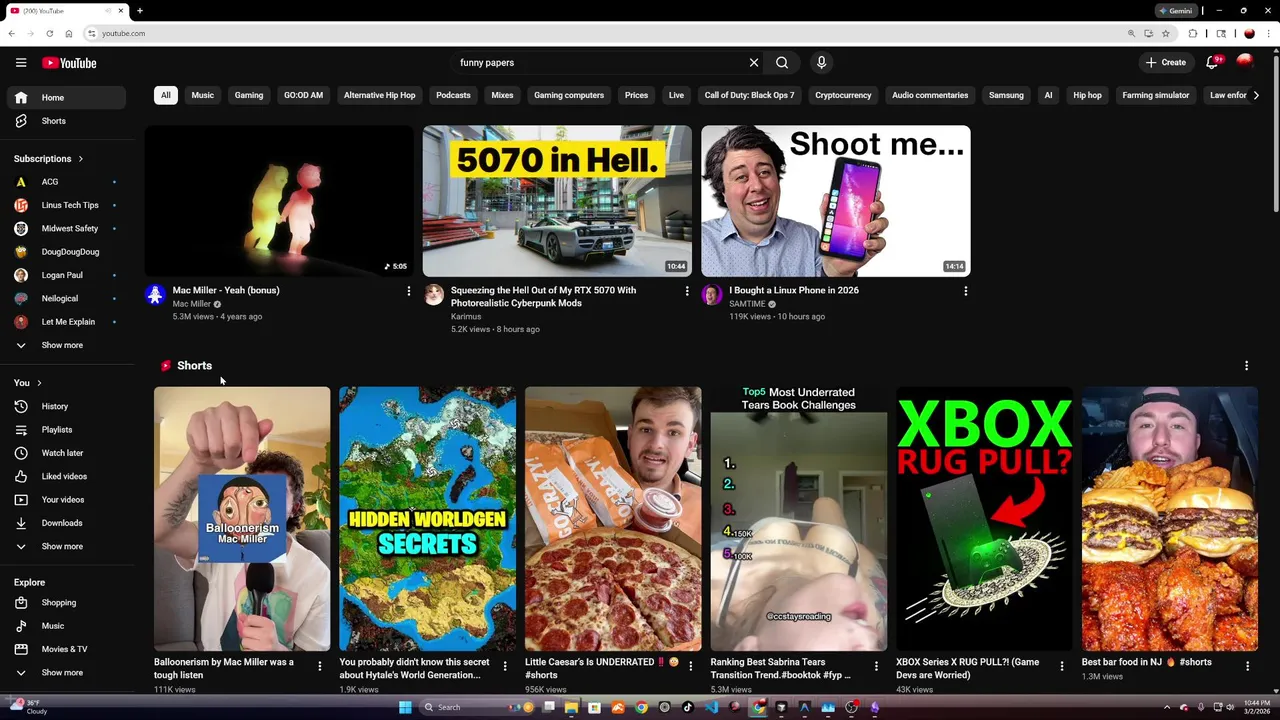The image size is (1280, 720).
Task: Select the Alternative Hip Hop chip
Action: 379,95
